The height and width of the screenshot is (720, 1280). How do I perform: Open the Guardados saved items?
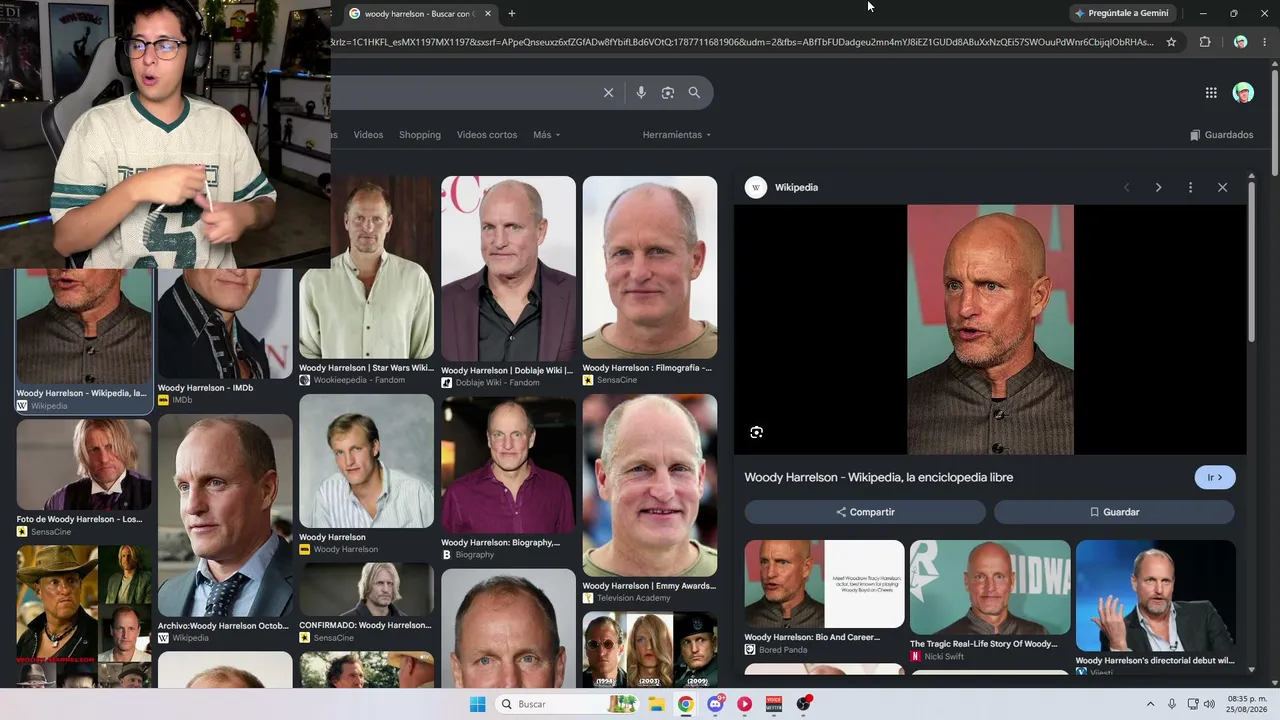coord(1221,135)
